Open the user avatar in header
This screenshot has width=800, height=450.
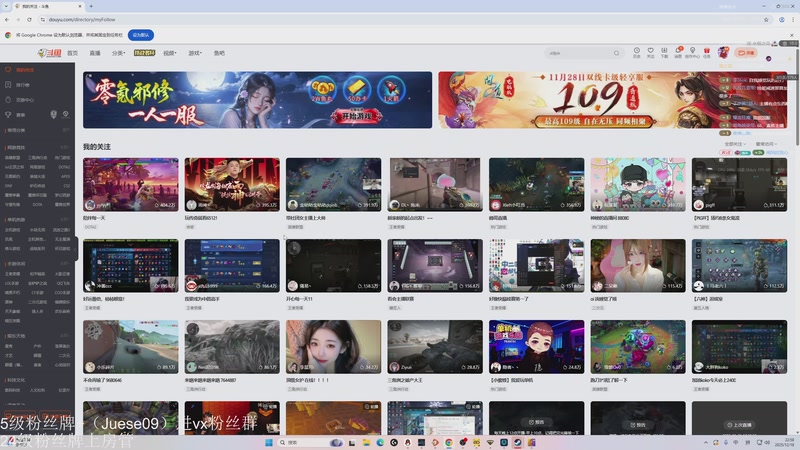(723, 52)
